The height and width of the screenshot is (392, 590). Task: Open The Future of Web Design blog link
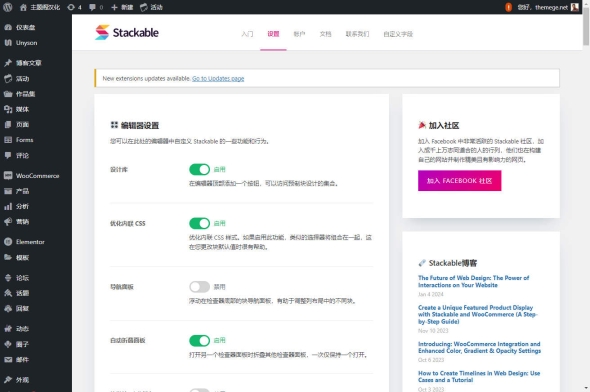point(473,281)
